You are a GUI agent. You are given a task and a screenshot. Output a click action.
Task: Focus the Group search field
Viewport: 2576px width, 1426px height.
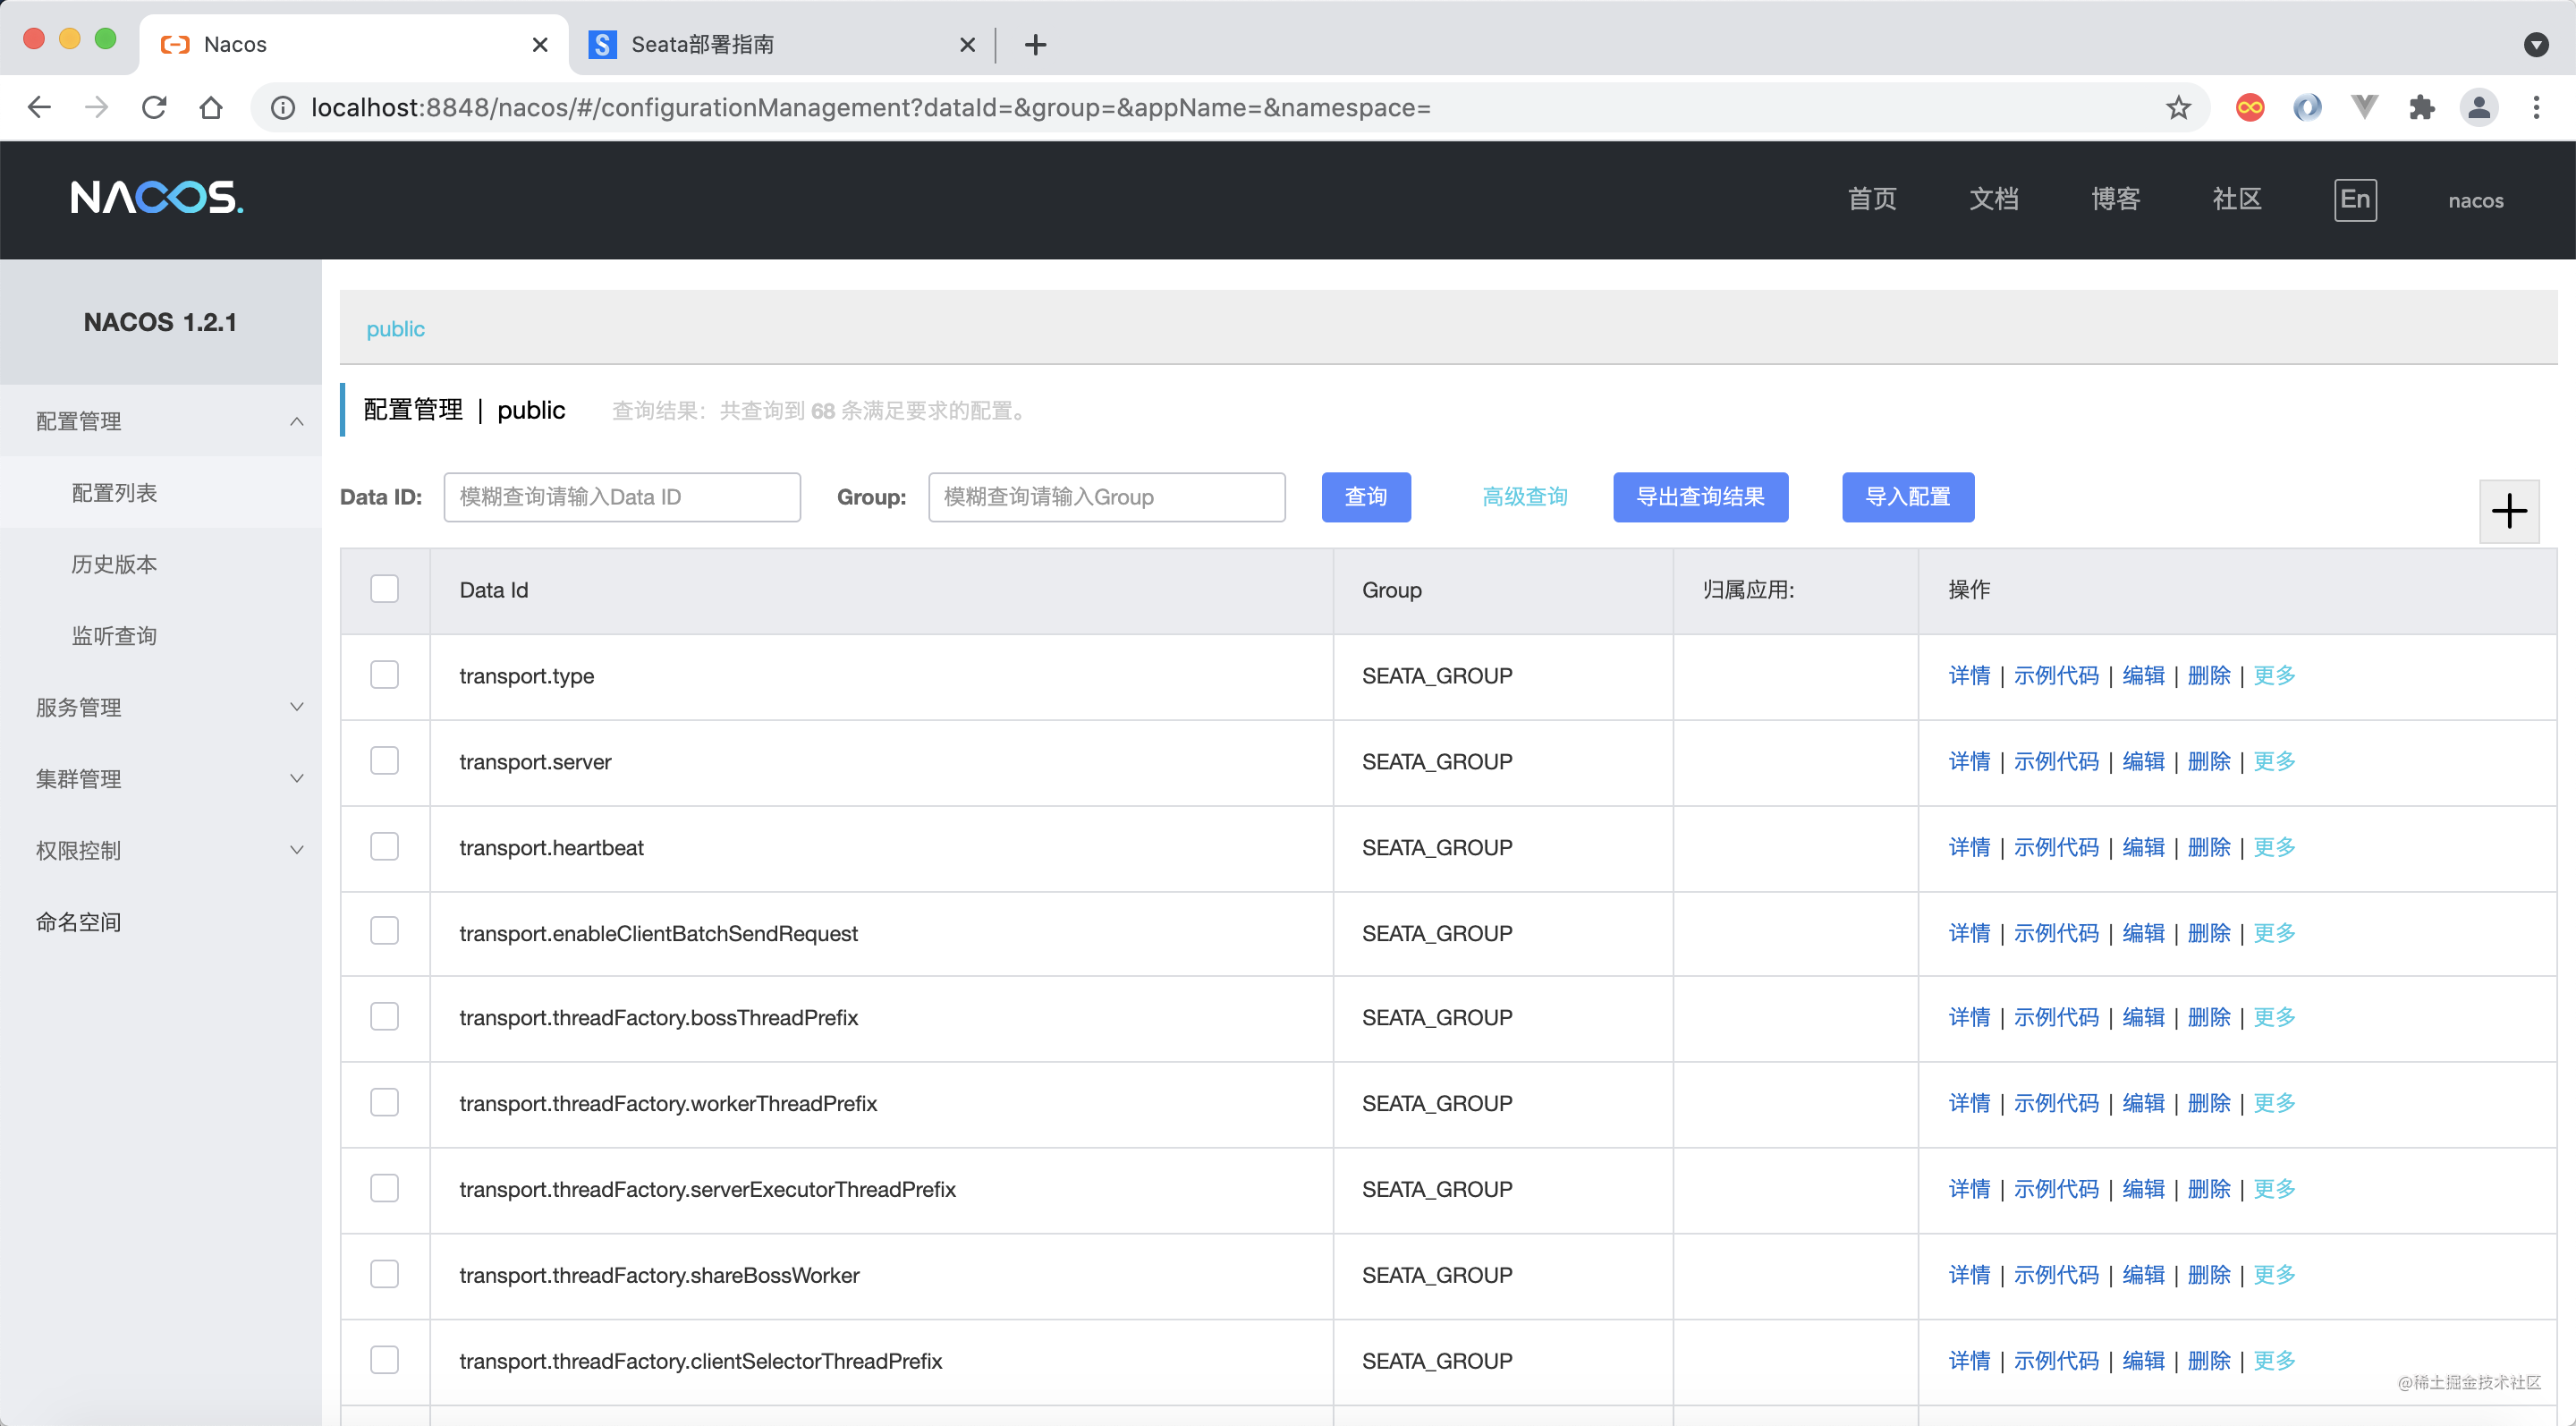coord(1107,497)
